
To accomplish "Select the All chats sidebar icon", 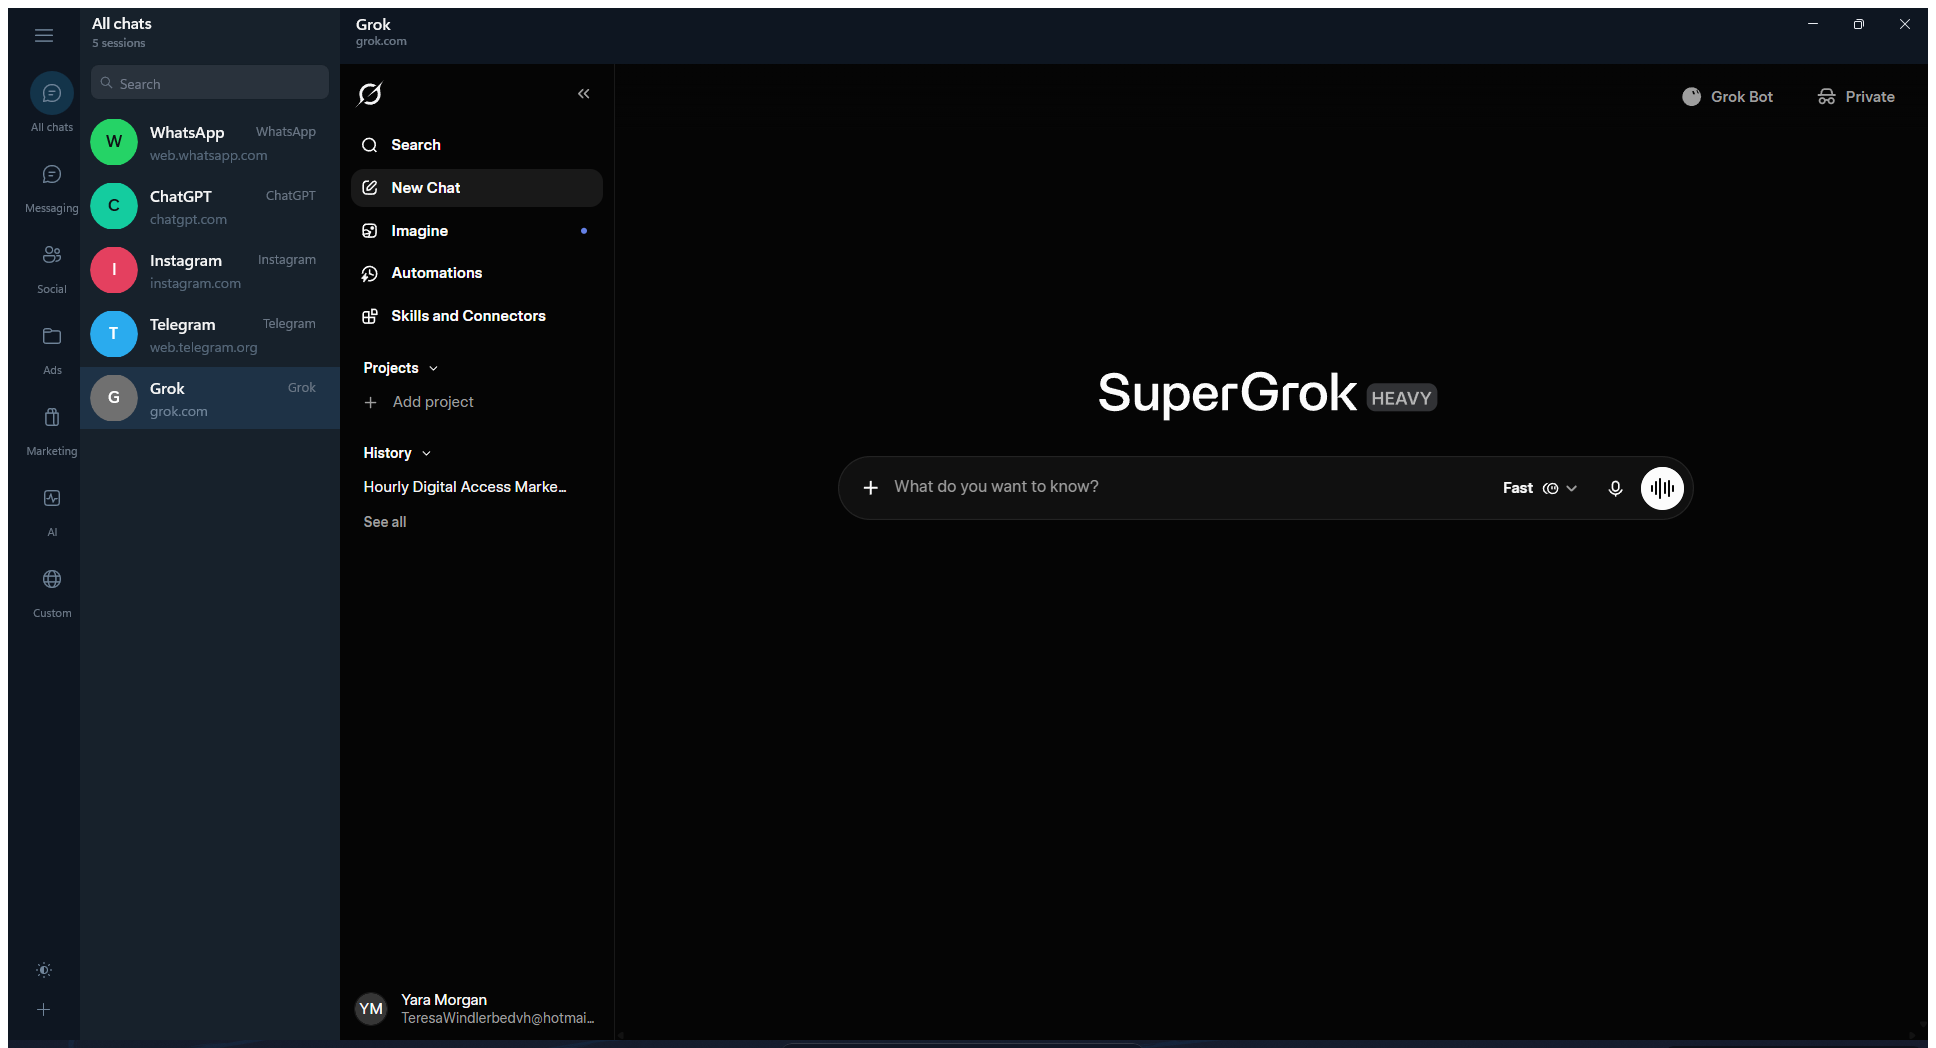I will 52,94.
